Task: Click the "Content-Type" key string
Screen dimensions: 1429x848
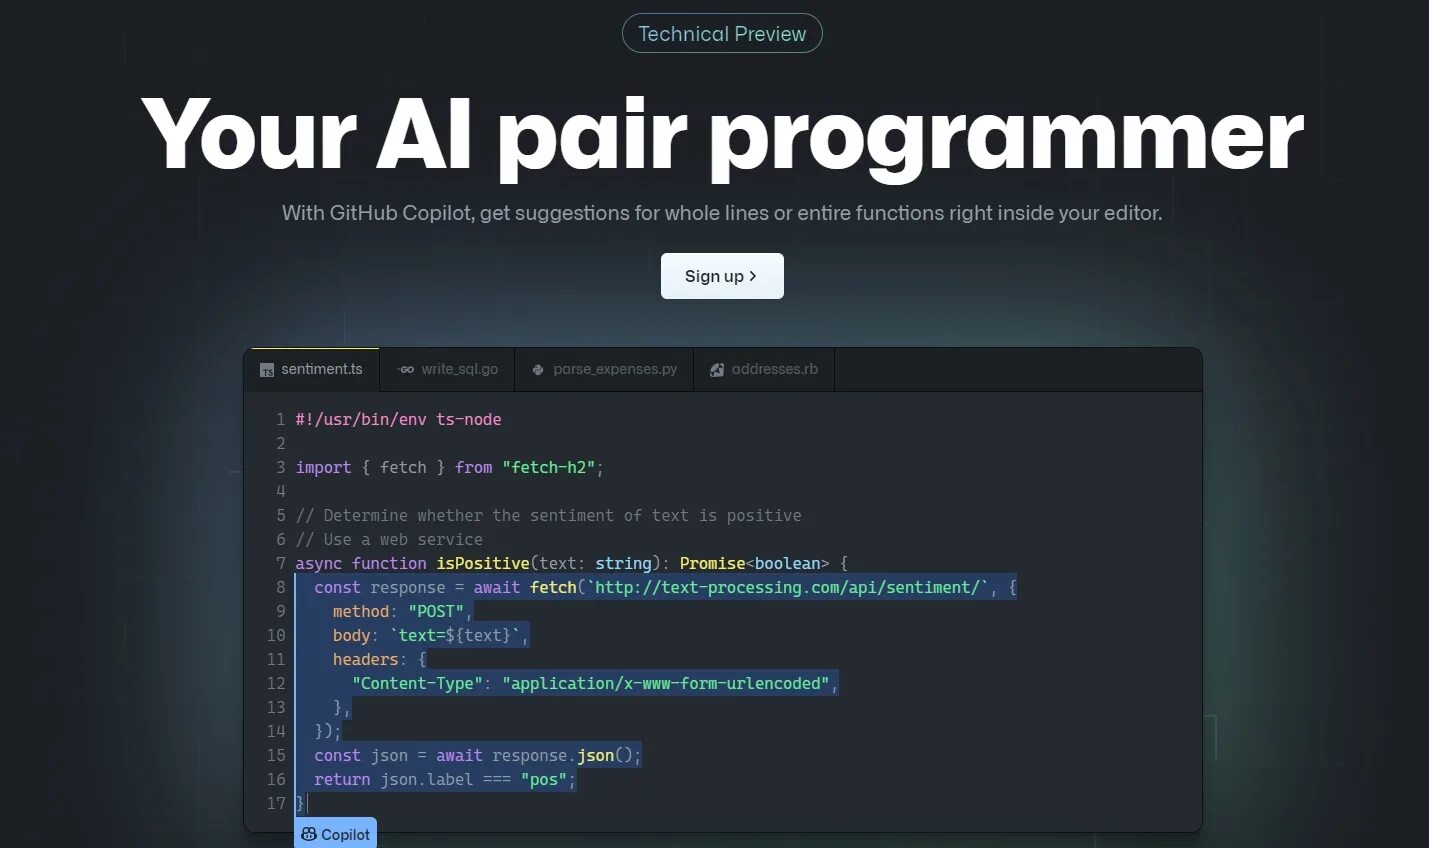Action: click(x=417, y=684)
